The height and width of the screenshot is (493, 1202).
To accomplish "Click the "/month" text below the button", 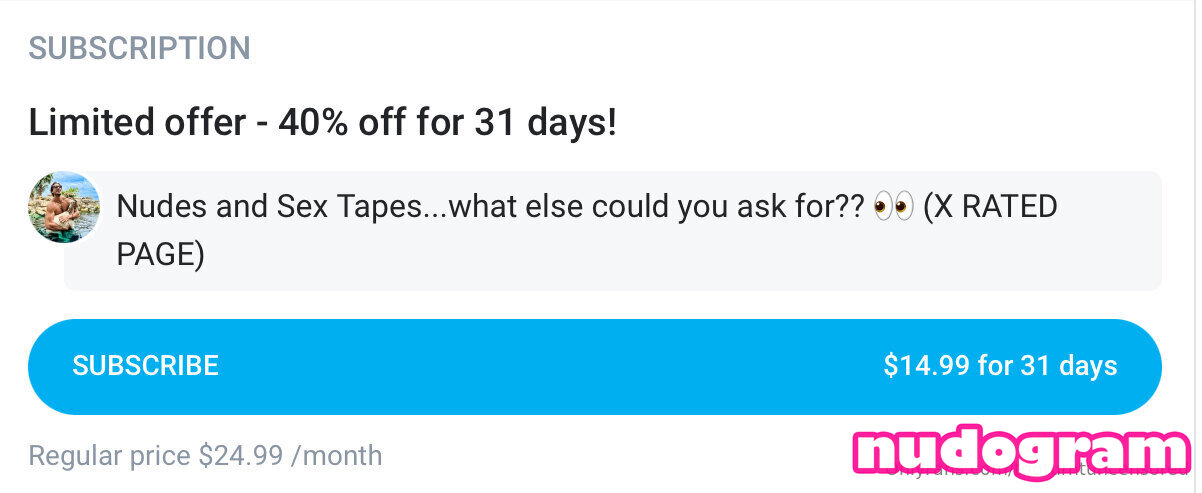I will (336, 456).
